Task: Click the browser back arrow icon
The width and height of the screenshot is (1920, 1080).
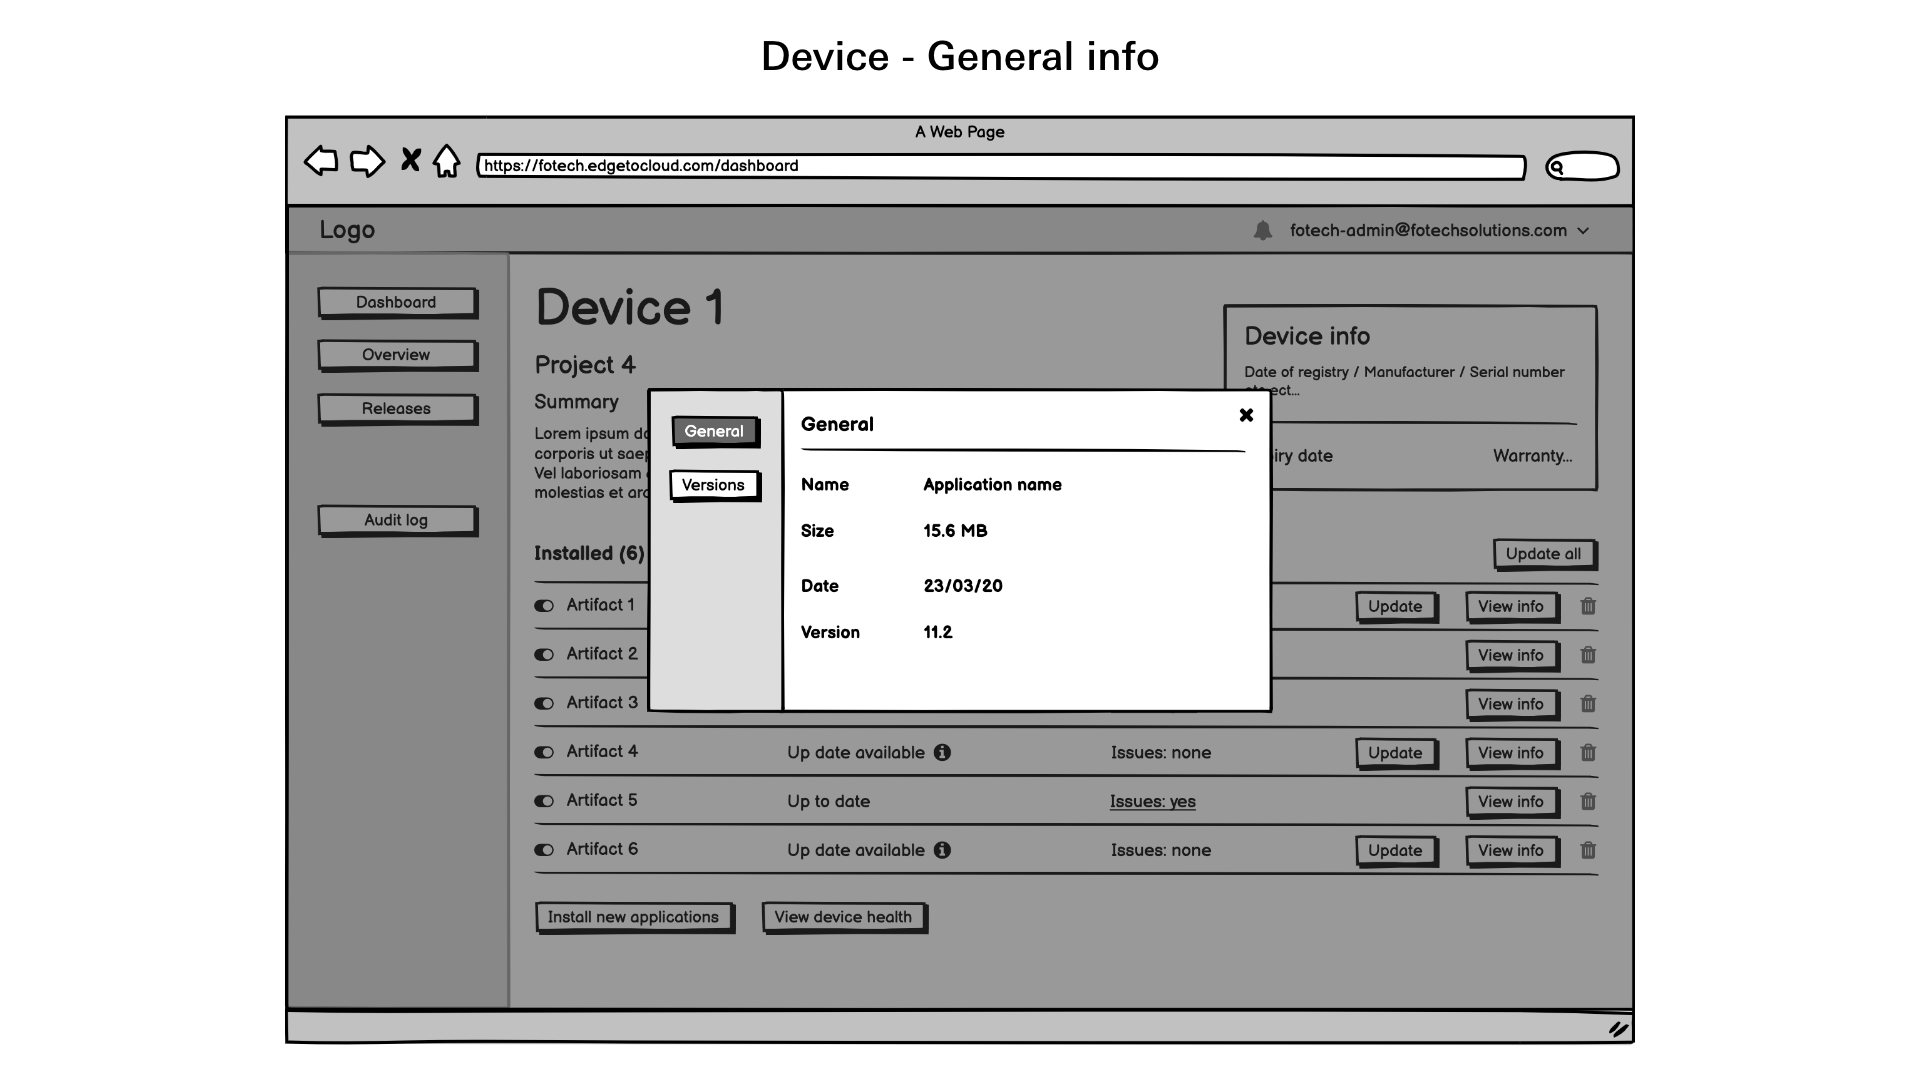Action: [321, 161]
